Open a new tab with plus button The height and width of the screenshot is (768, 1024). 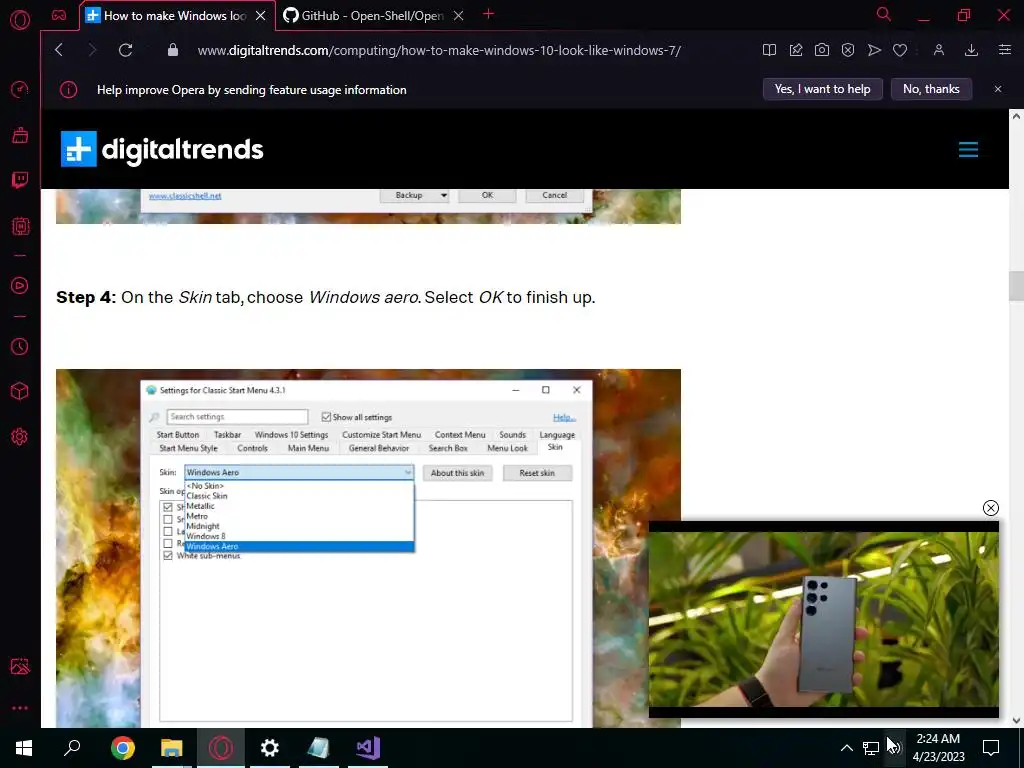[488, 14]
